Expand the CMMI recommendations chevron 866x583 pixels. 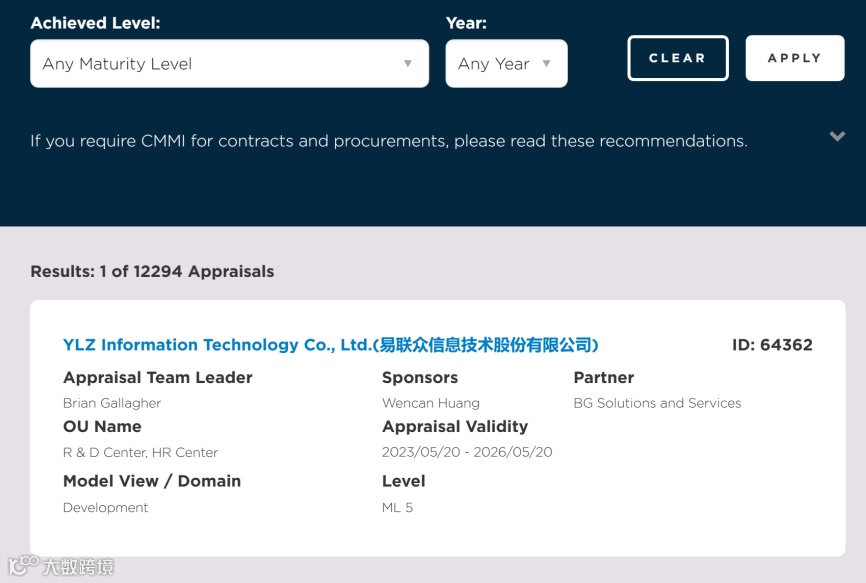click(x=837, y=136)
